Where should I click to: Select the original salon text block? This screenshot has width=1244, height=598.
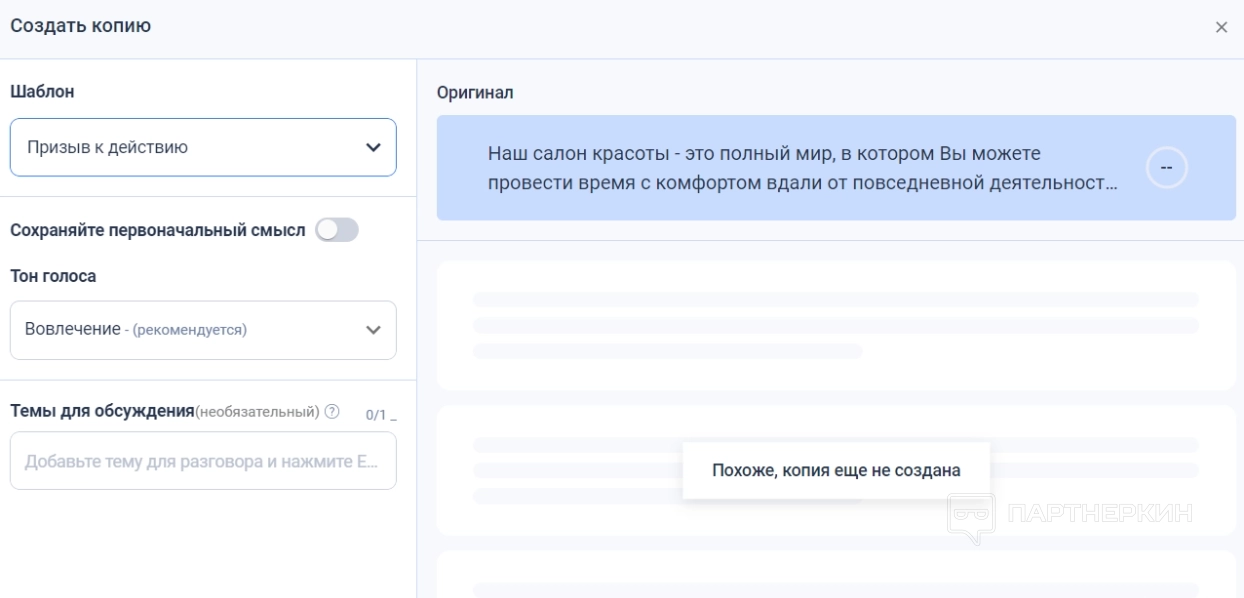800,169
